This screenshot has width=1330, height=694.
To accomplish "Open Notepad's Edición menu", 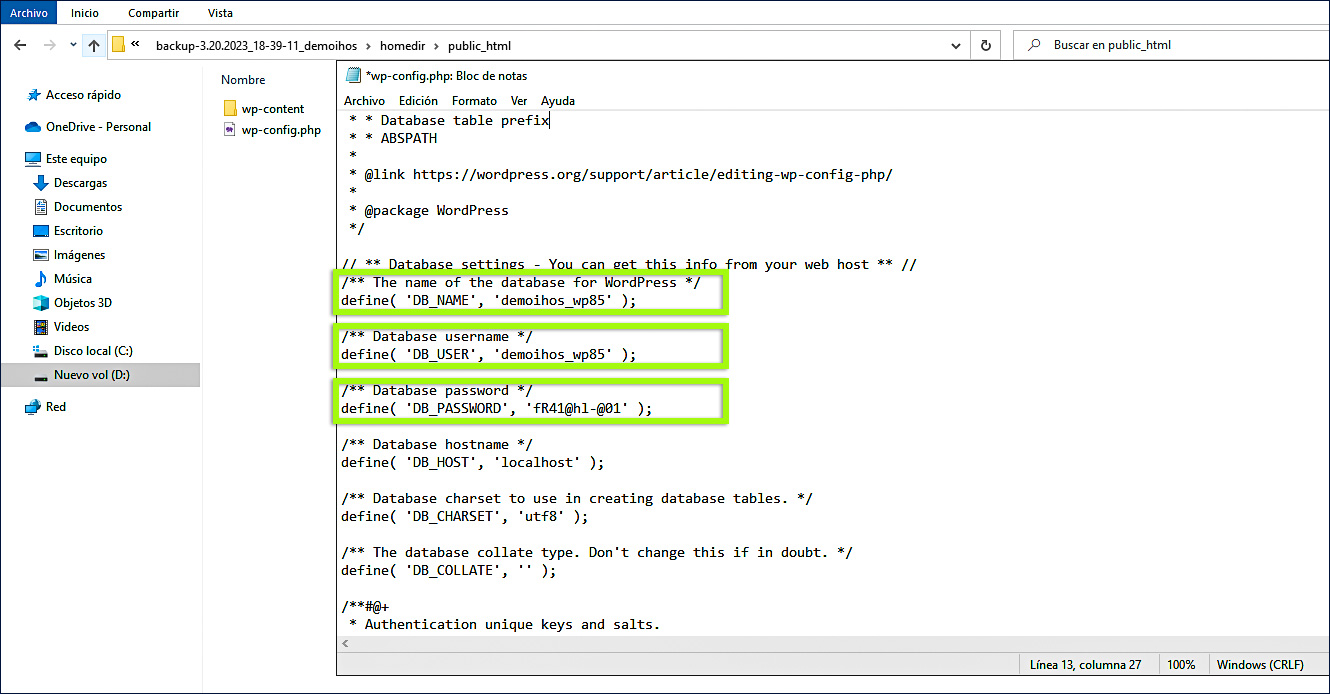I will [418, 101].
